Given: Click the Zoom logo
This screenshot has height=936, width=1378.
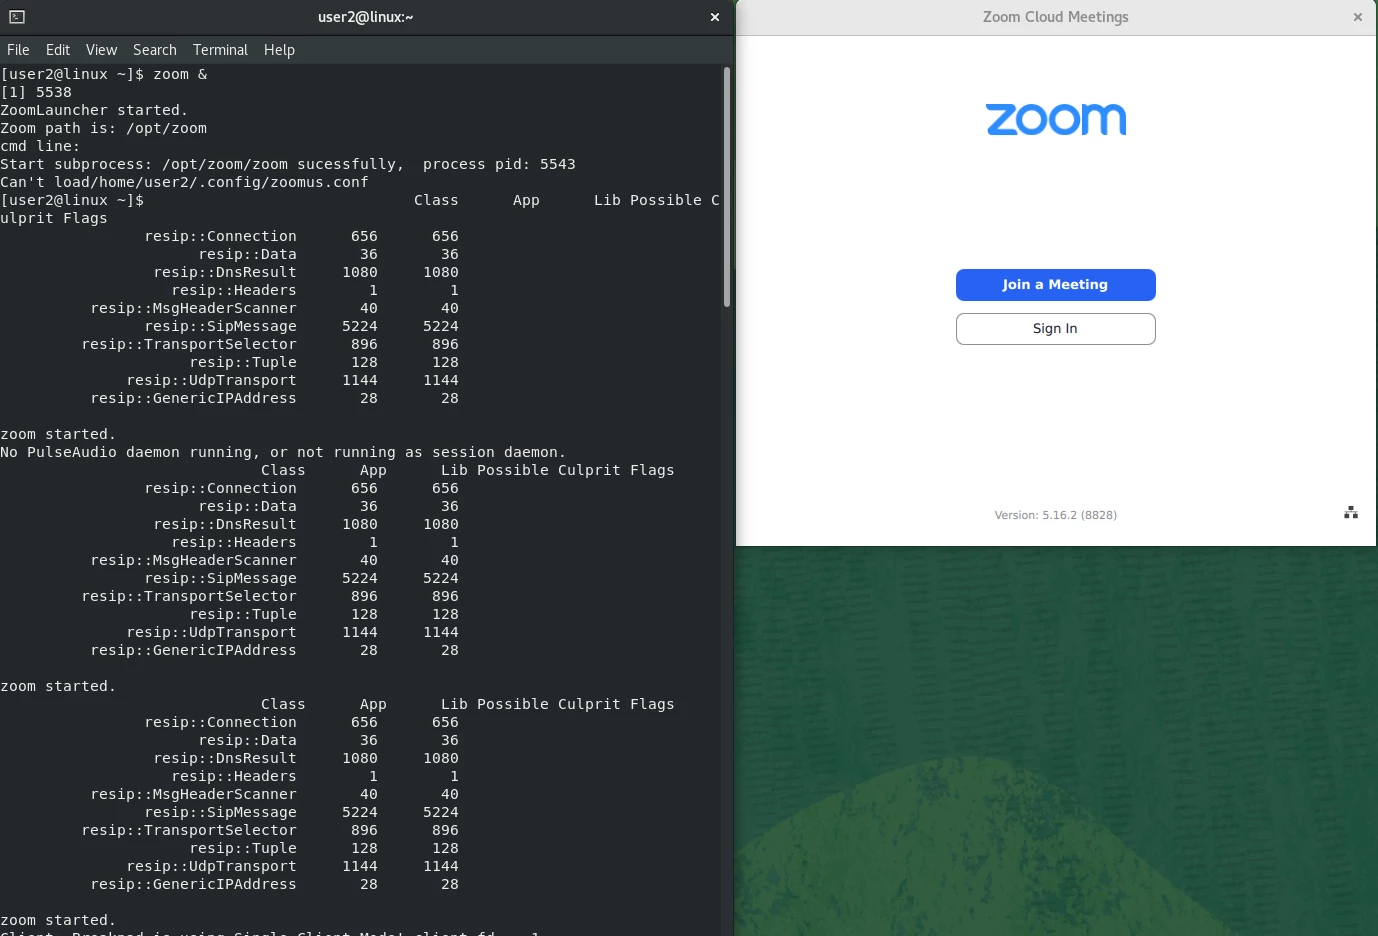Looking at the screenshot, I should tap(1056, 119).
